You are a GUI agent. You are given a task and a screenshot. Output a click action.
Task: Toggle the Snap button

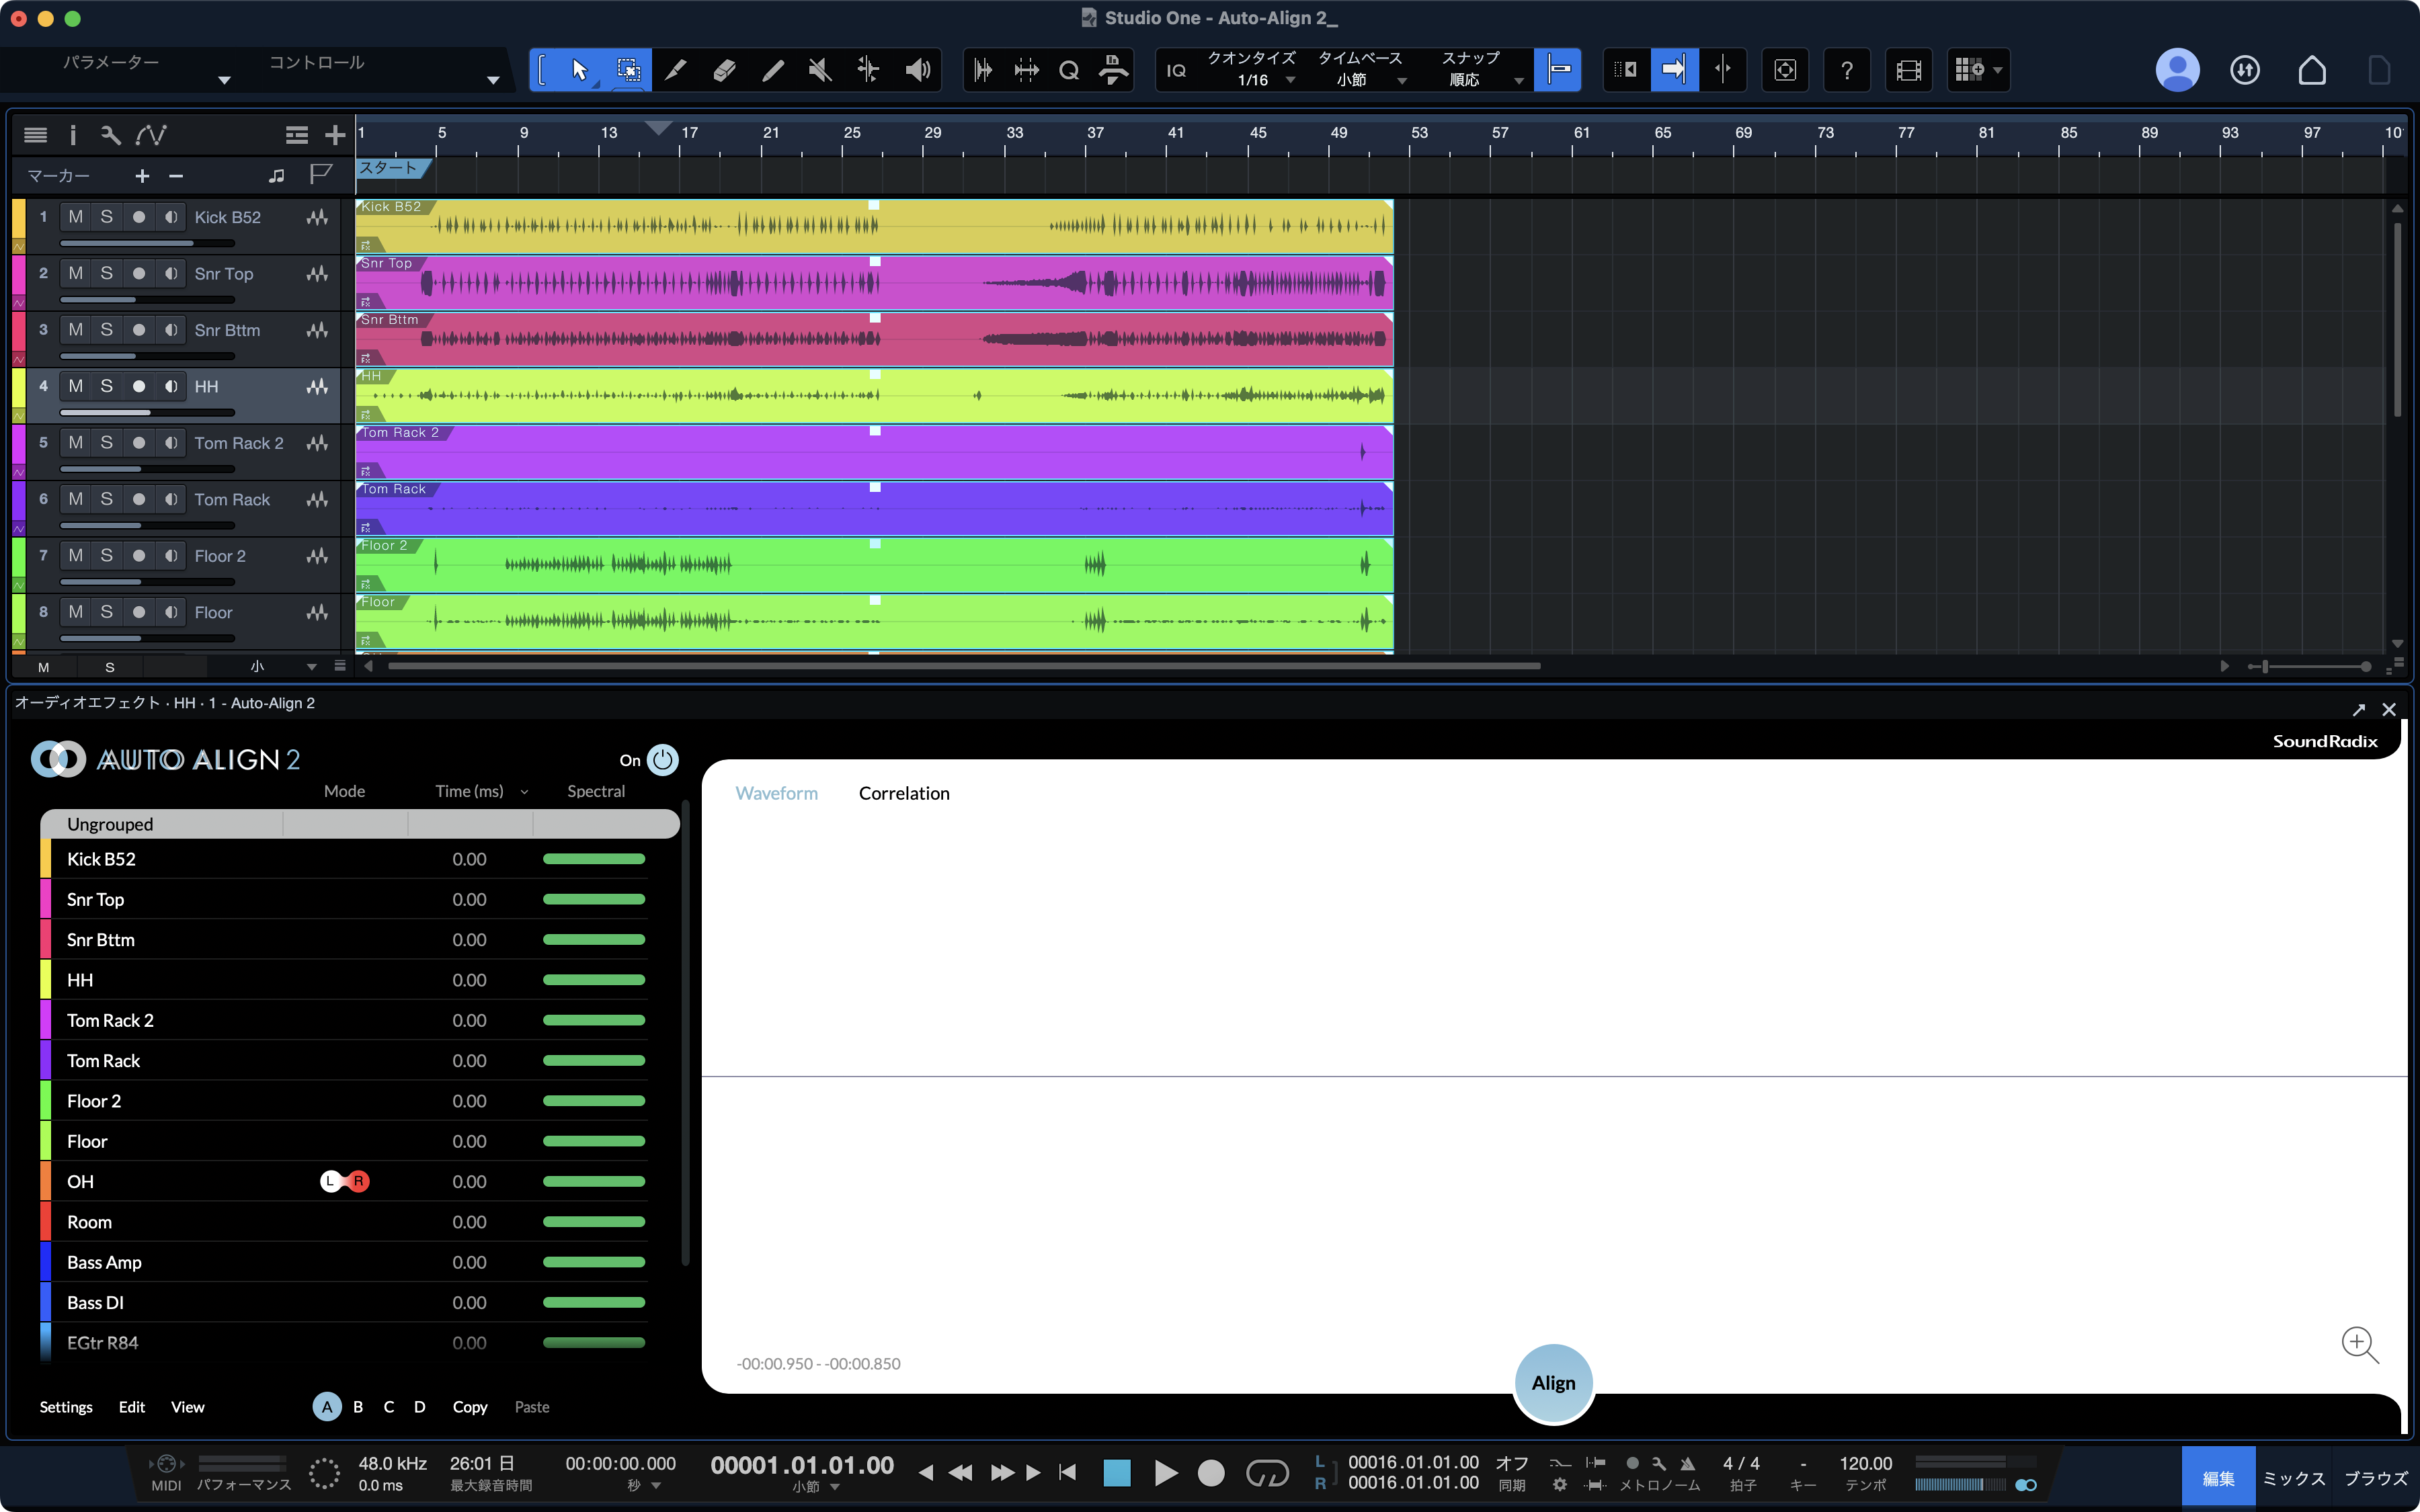coord(1558,70)
